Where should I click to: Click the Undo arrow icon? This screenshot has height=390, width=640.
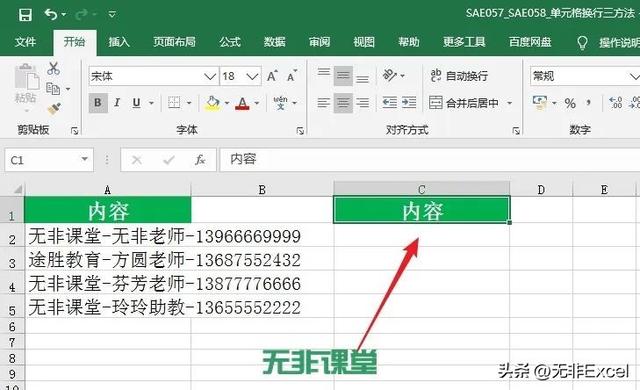[x=51, y=15]
